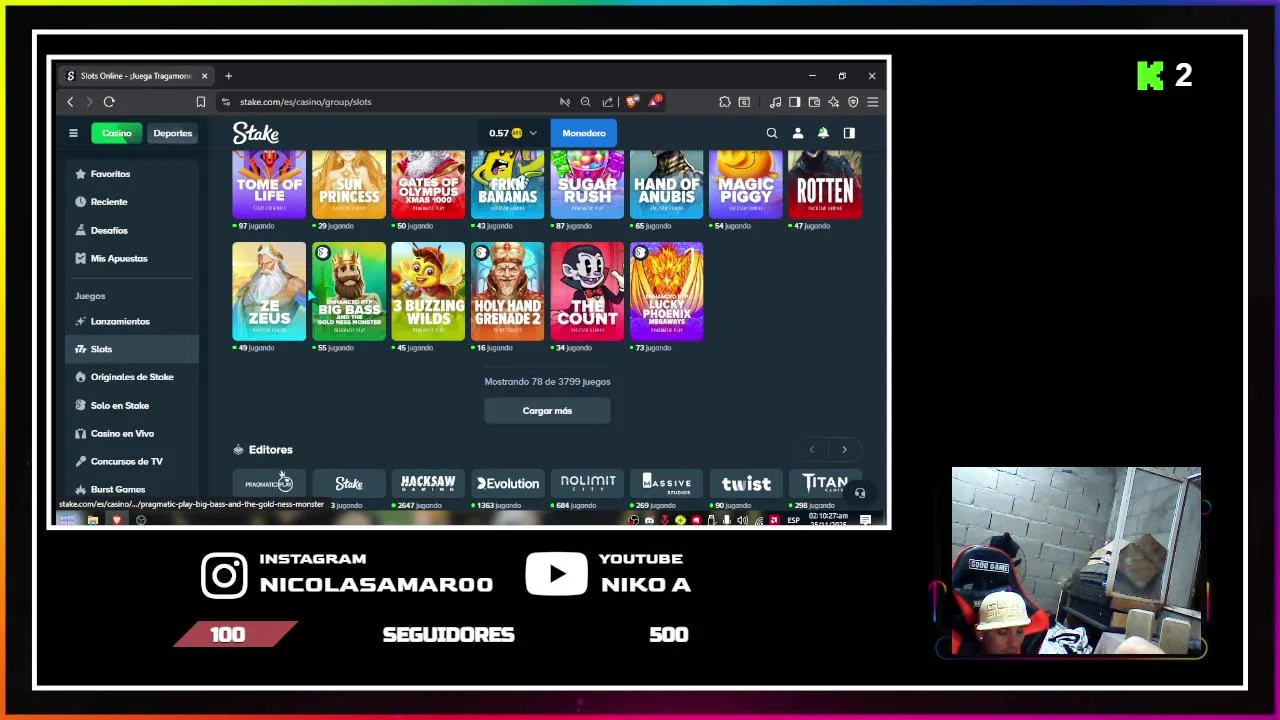Open the Stake search magnifier
This screenshot has height=720, width=1280.
[x=772, y=133]
